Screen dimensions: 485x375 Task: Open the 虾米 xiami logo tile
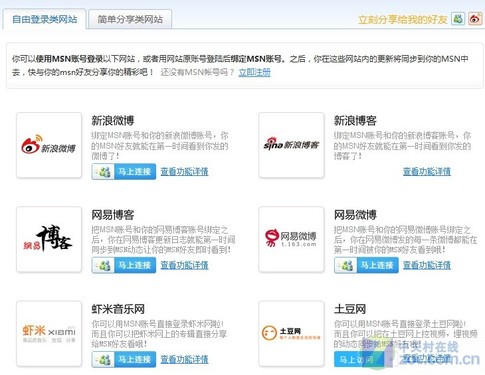tap(49, 333)
